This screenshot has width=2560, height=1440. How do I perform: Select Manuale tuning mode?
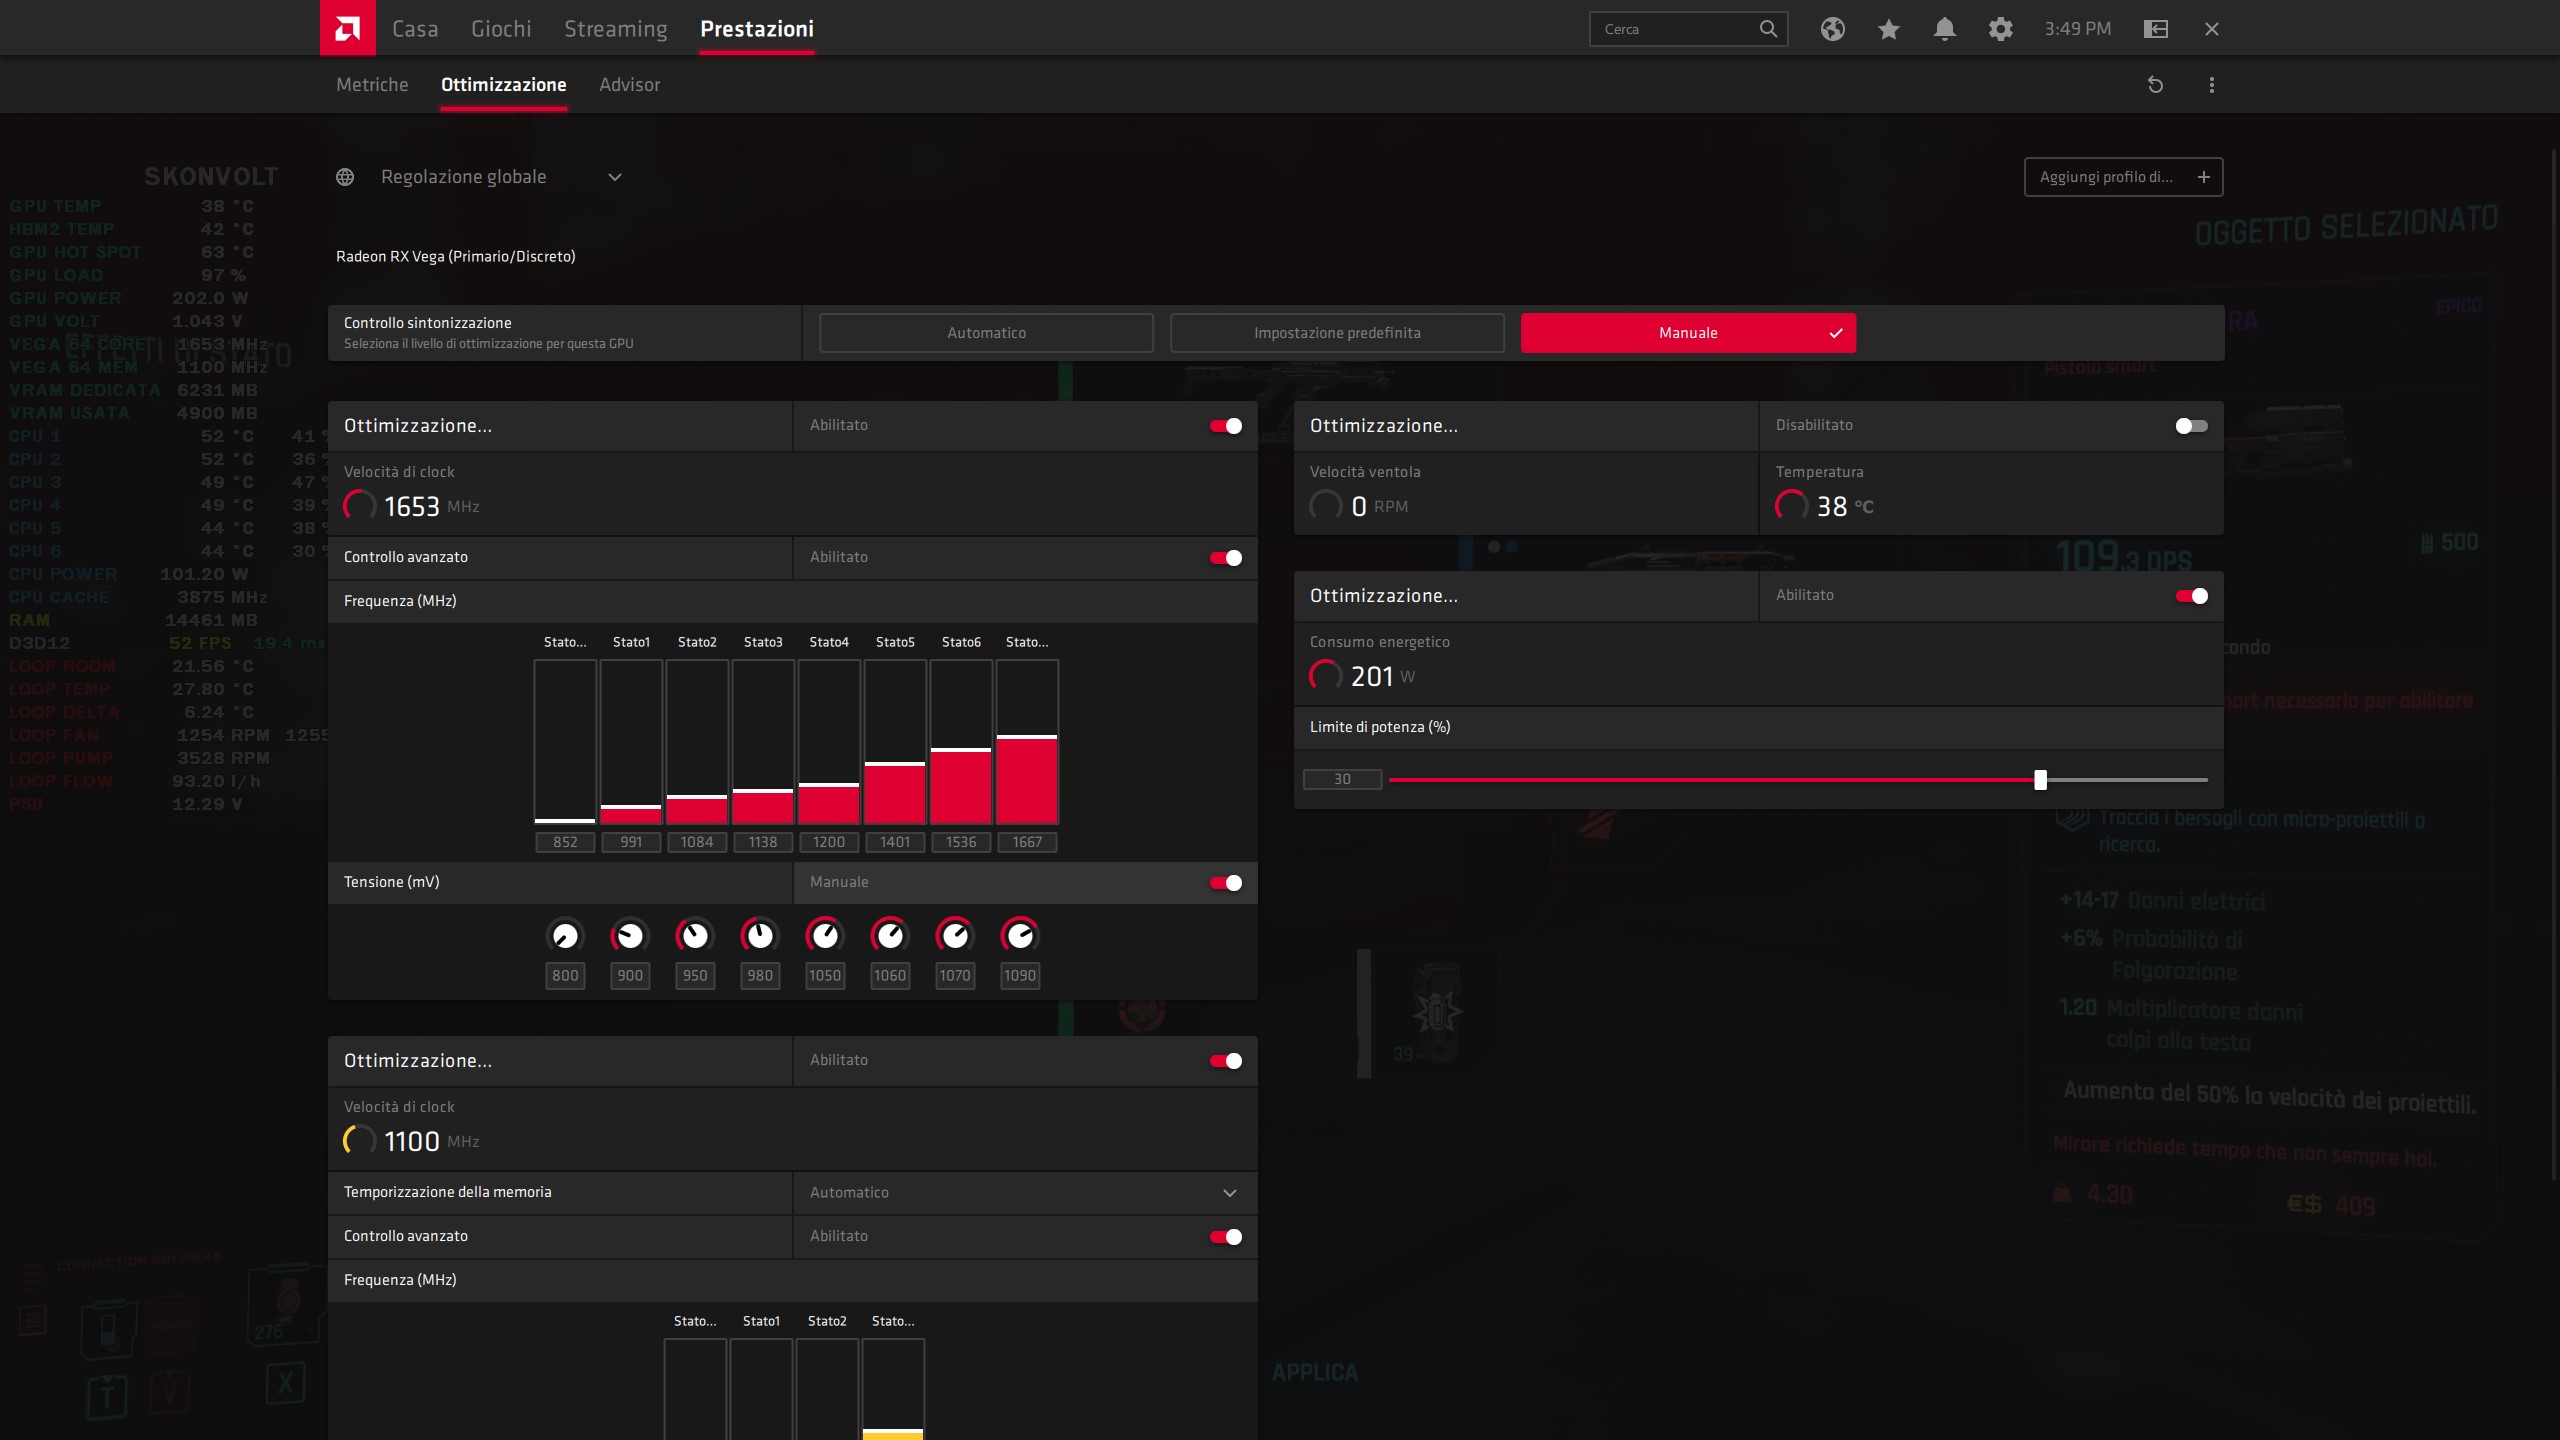click(1688, 333)
